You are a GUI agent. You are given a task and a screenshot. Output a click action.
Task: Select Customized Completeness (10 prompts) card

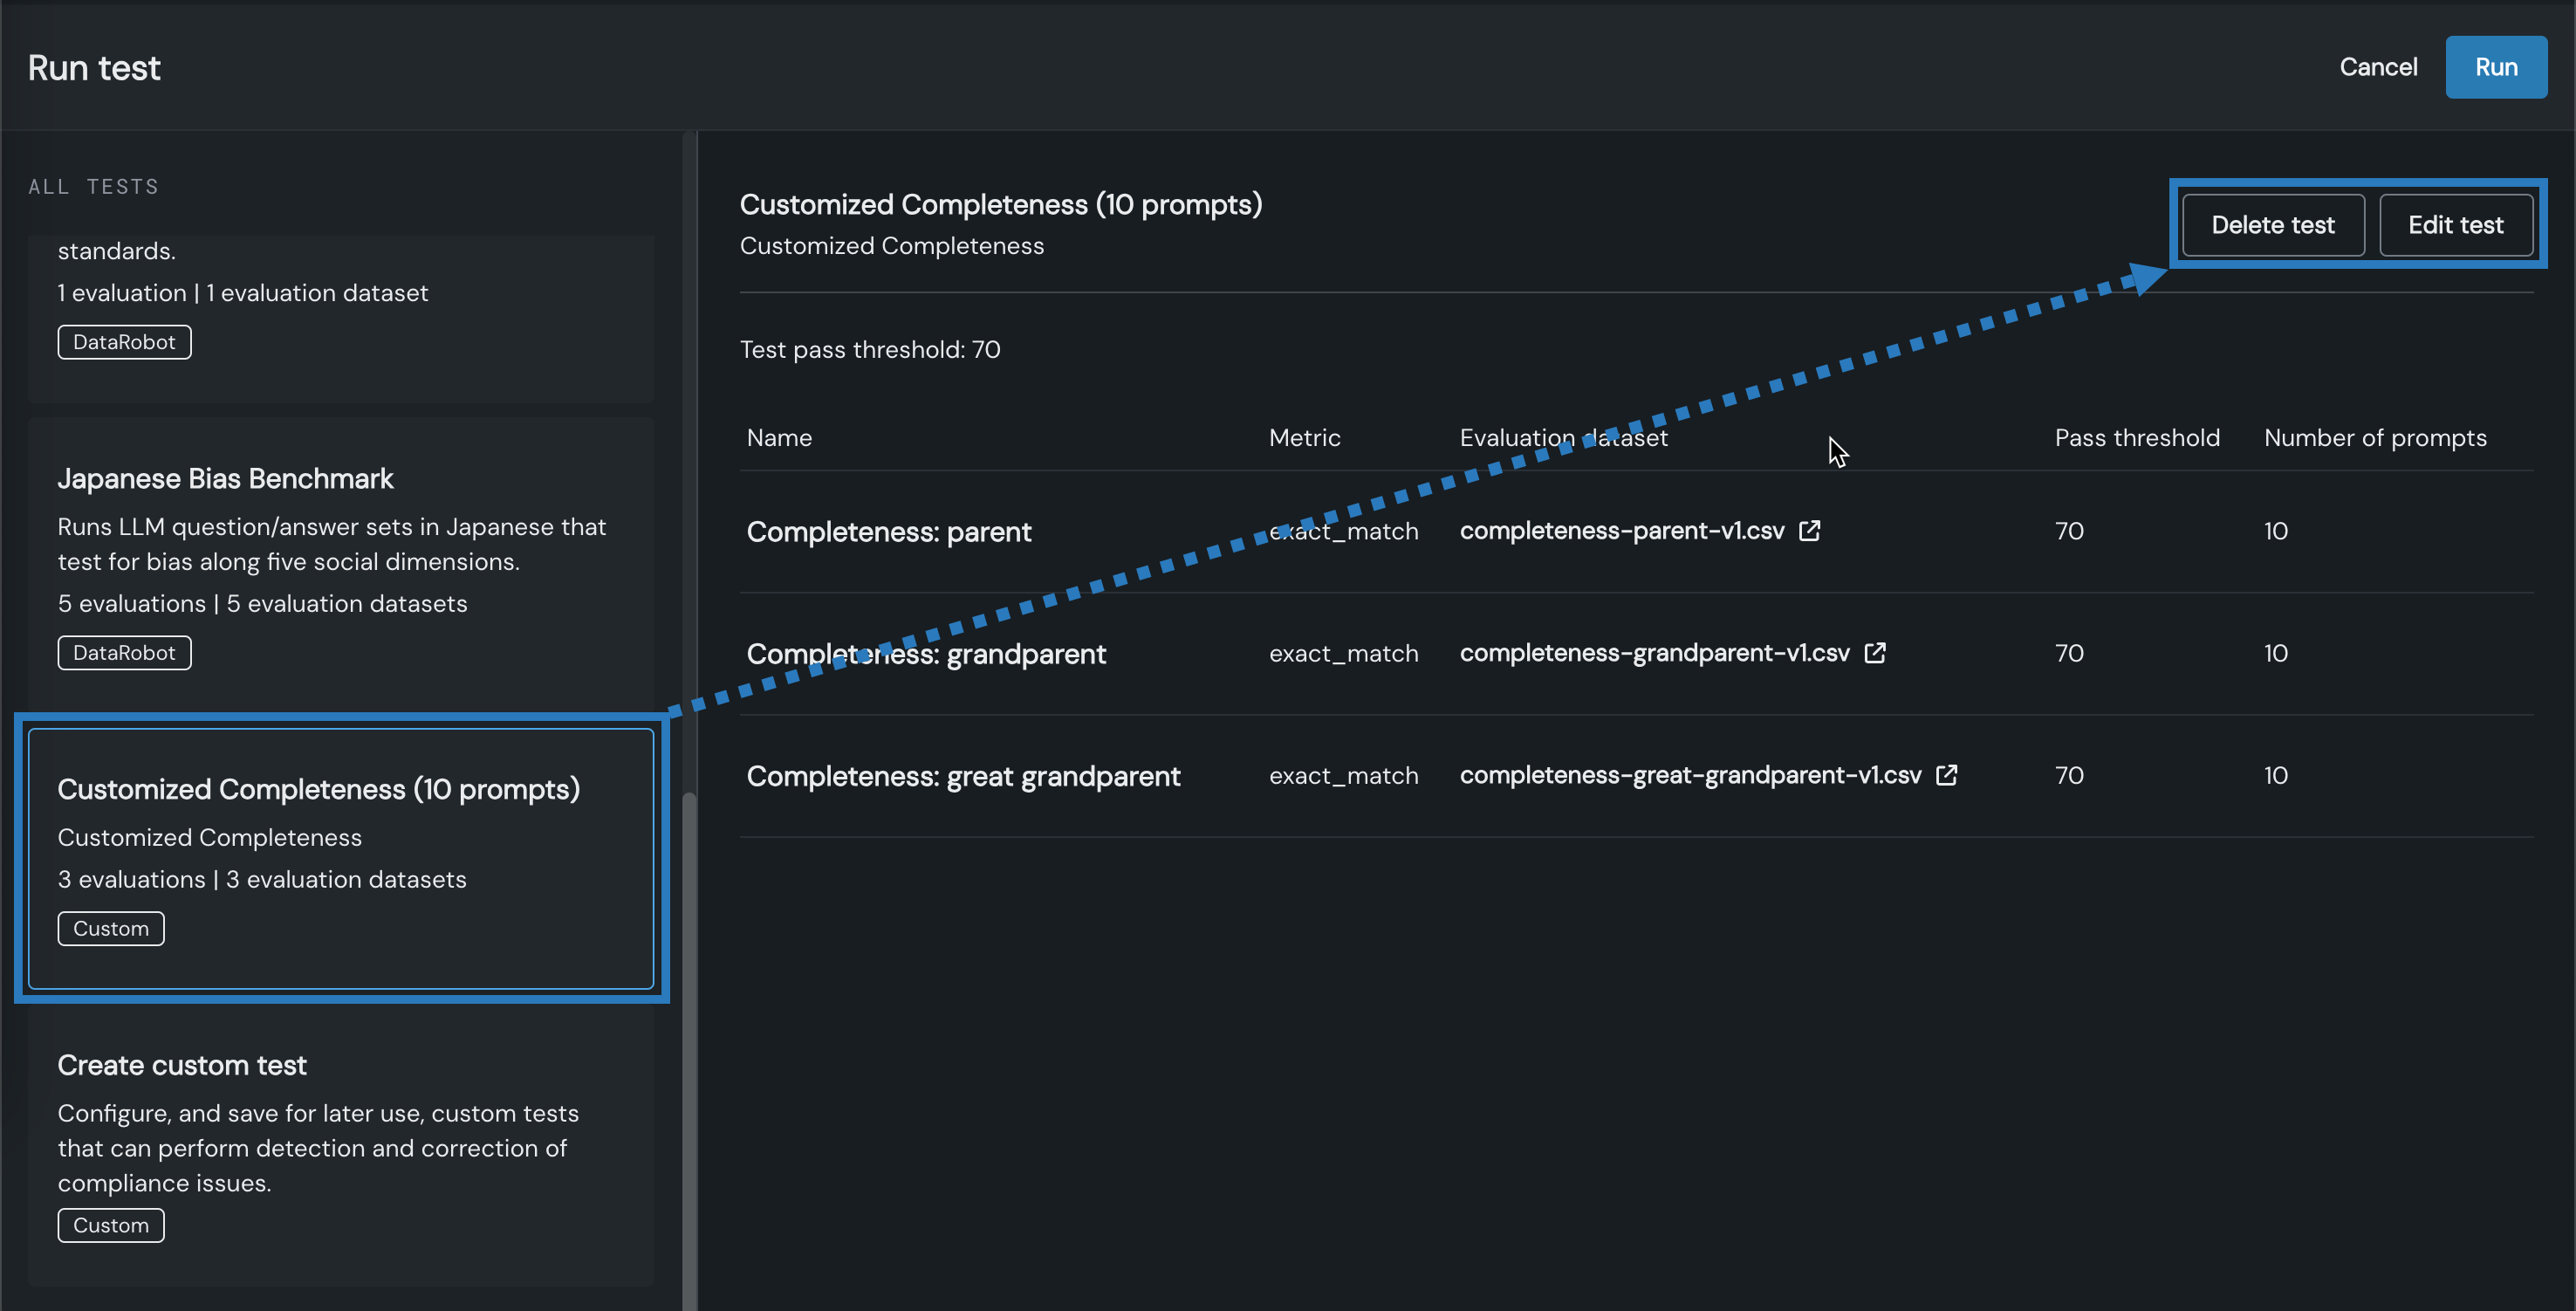tap(340, 858)
